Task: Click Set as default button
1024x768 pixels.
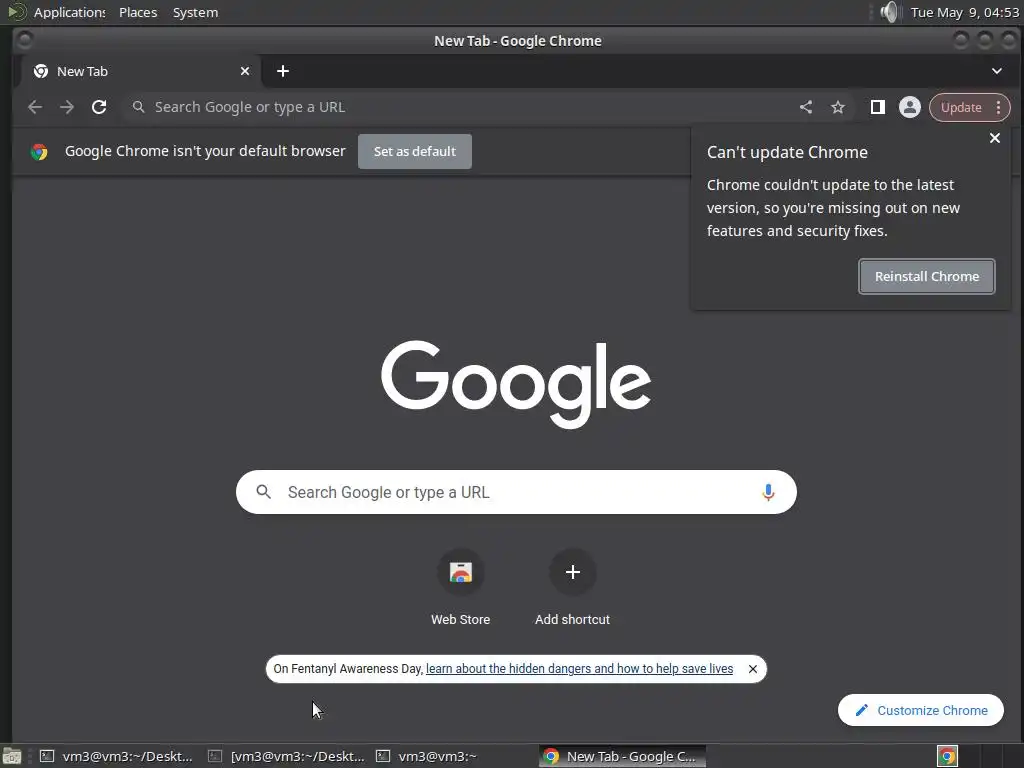Action: click(x=415, y=152)
